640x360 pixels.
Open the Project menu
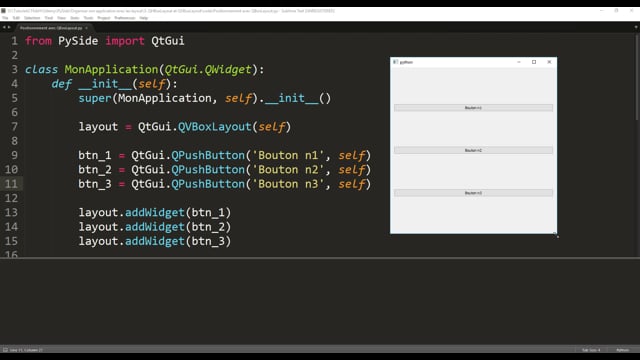tap(104, 18)
